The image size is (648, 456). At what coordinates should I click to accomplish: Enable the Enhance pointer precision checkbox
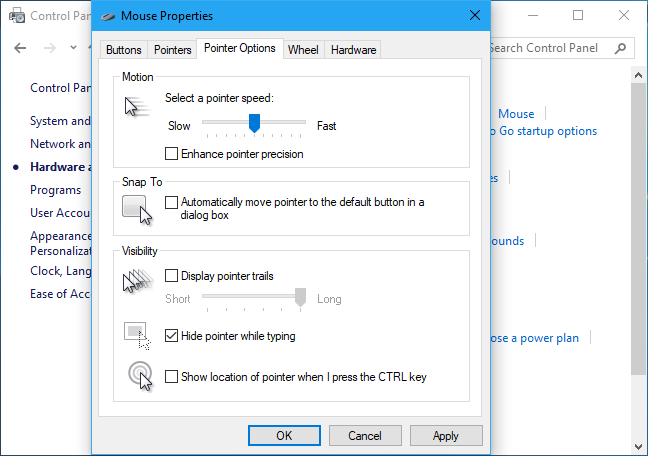click(172, 154)
